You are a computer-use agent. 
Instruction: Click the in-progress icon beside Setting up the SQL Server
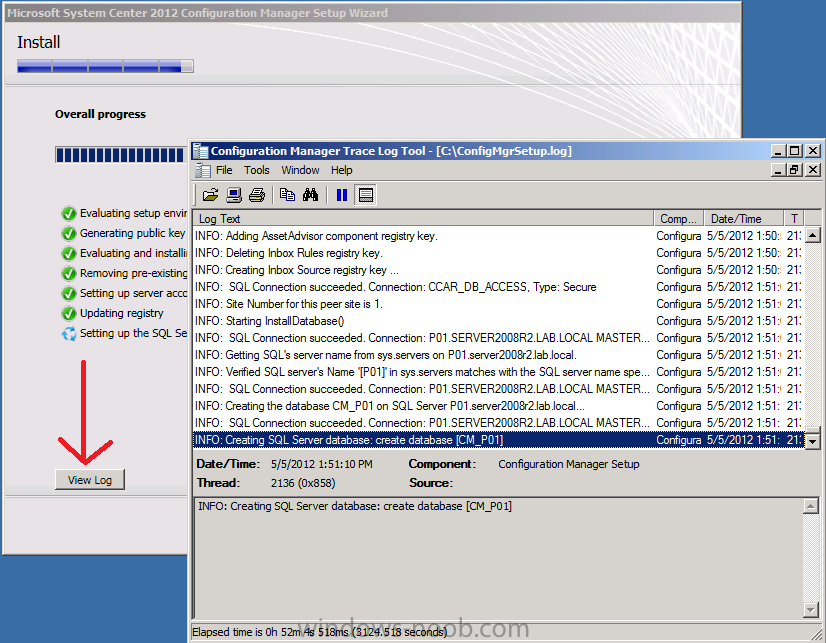(68, 333)
